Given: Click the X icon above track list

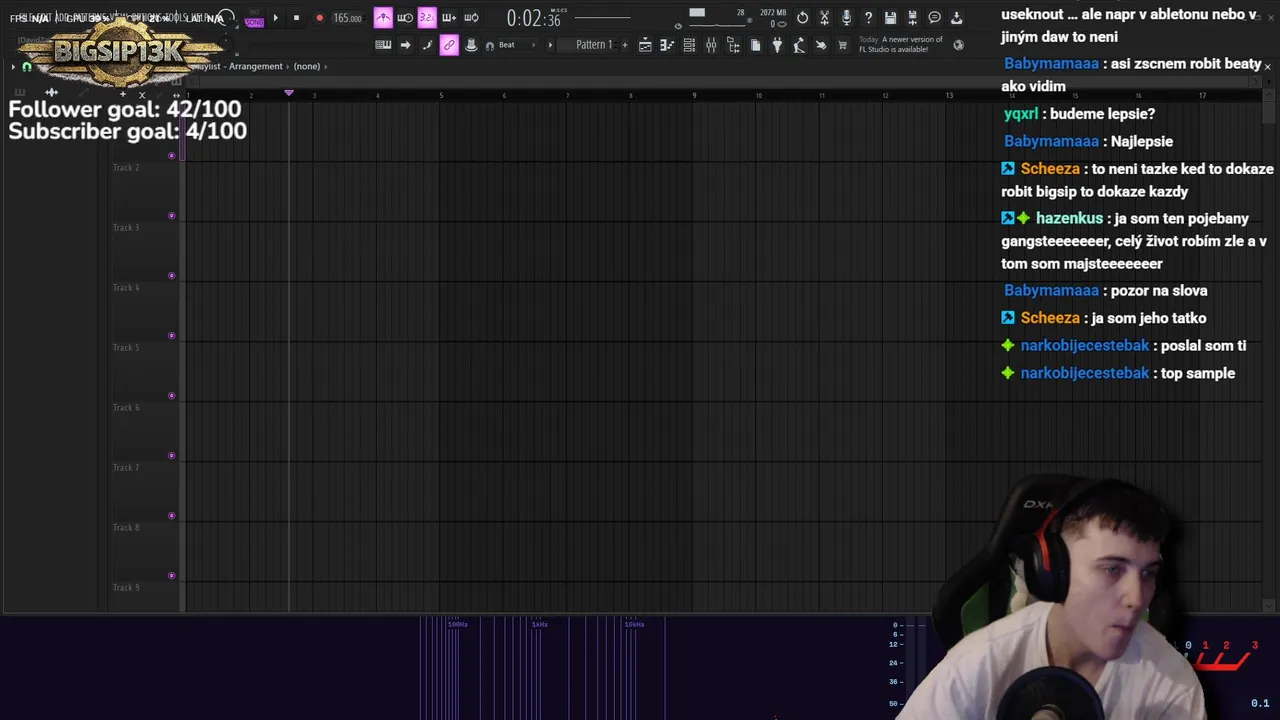Looking at the screenshot, I should pyautogui.click(x=142, y=95).
